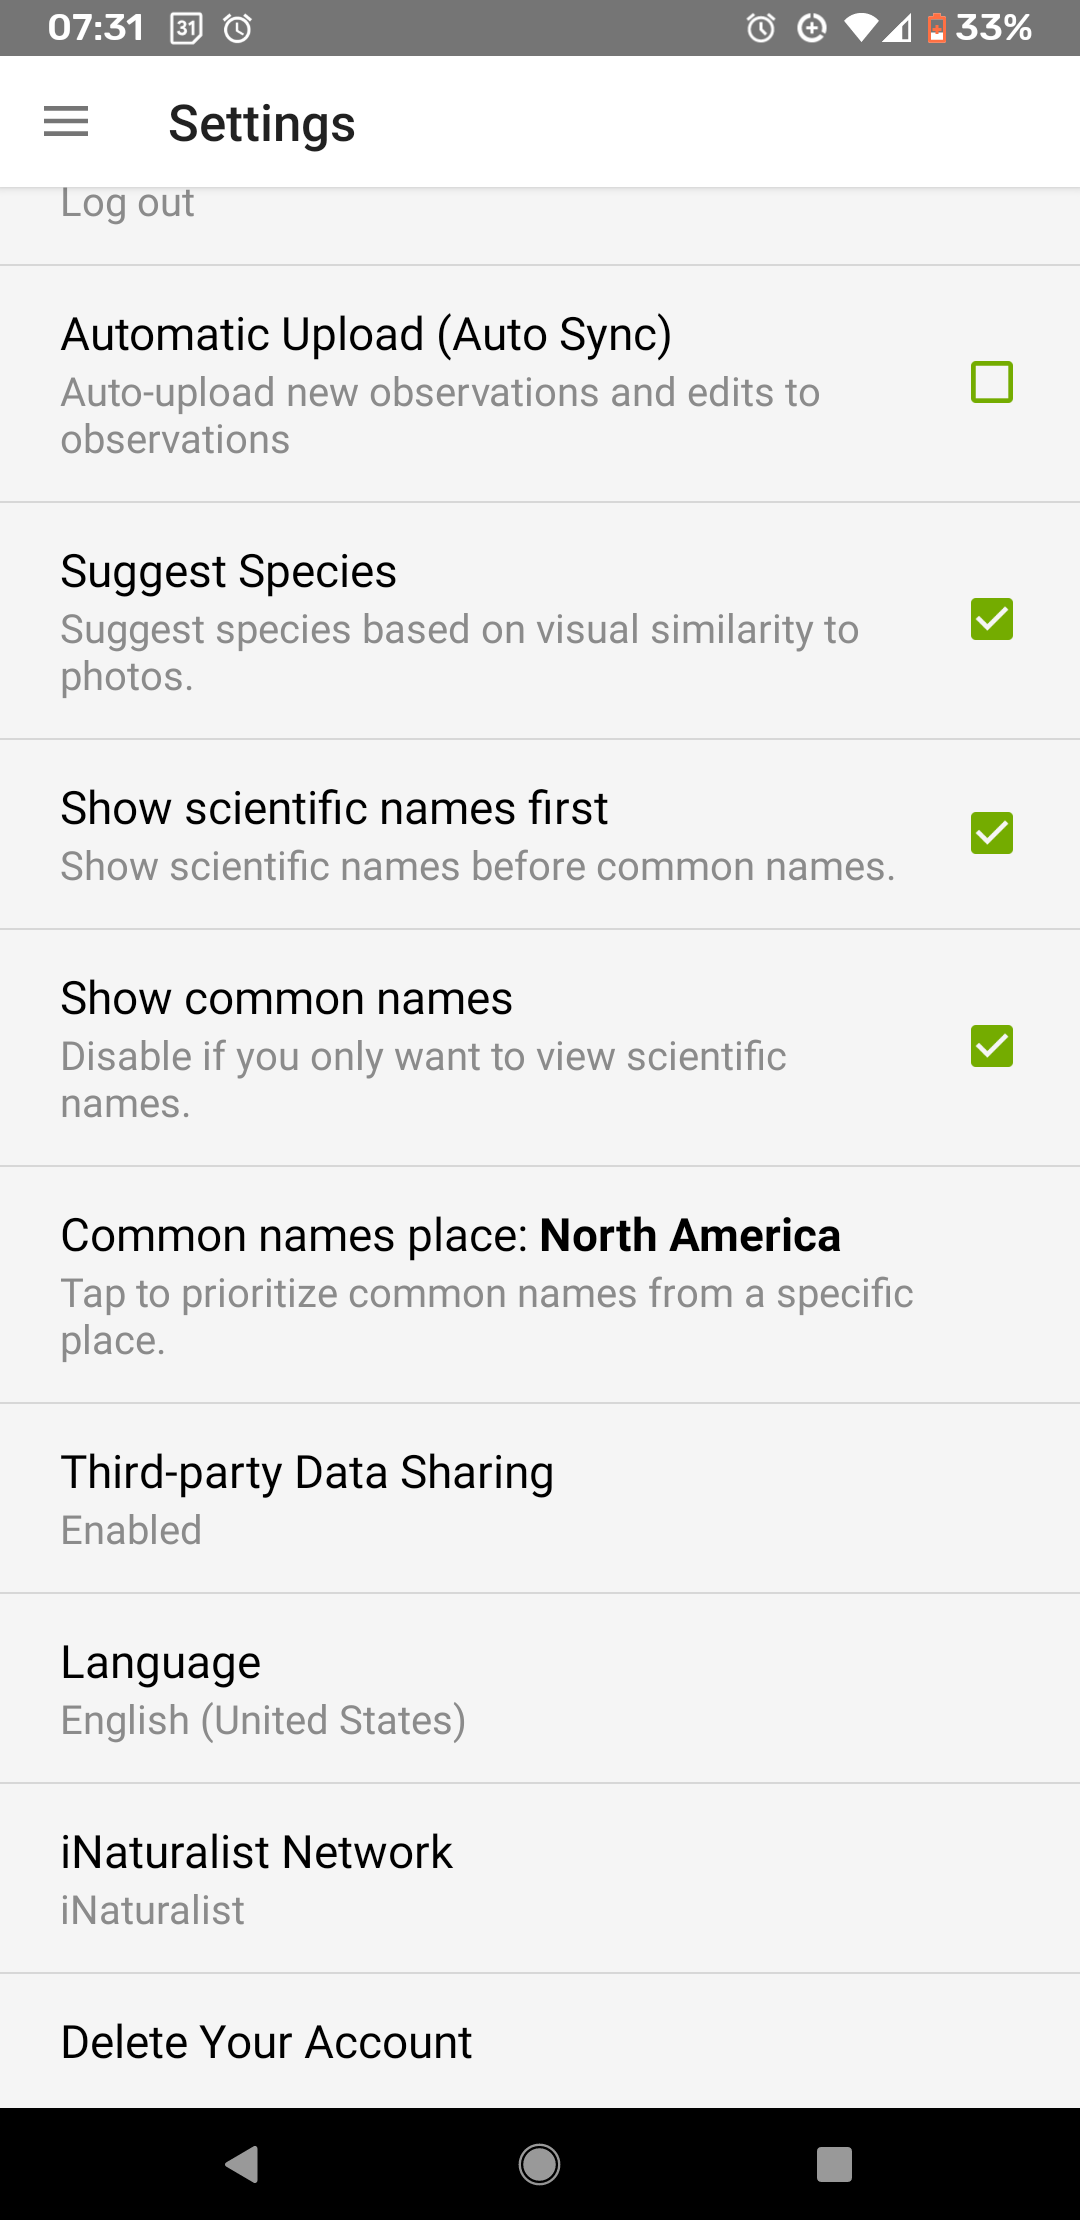The image size is (1080, 2220).
Task: Tap the Android back navigation button
Action: [242, 2164]
